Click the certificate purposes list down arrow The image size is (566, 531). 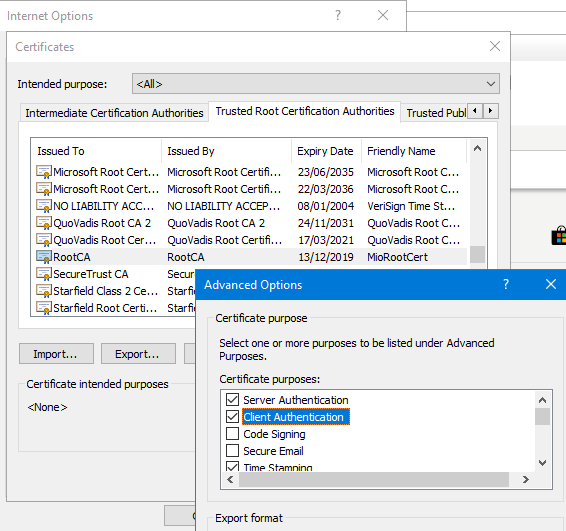click(x=542, y=462)
